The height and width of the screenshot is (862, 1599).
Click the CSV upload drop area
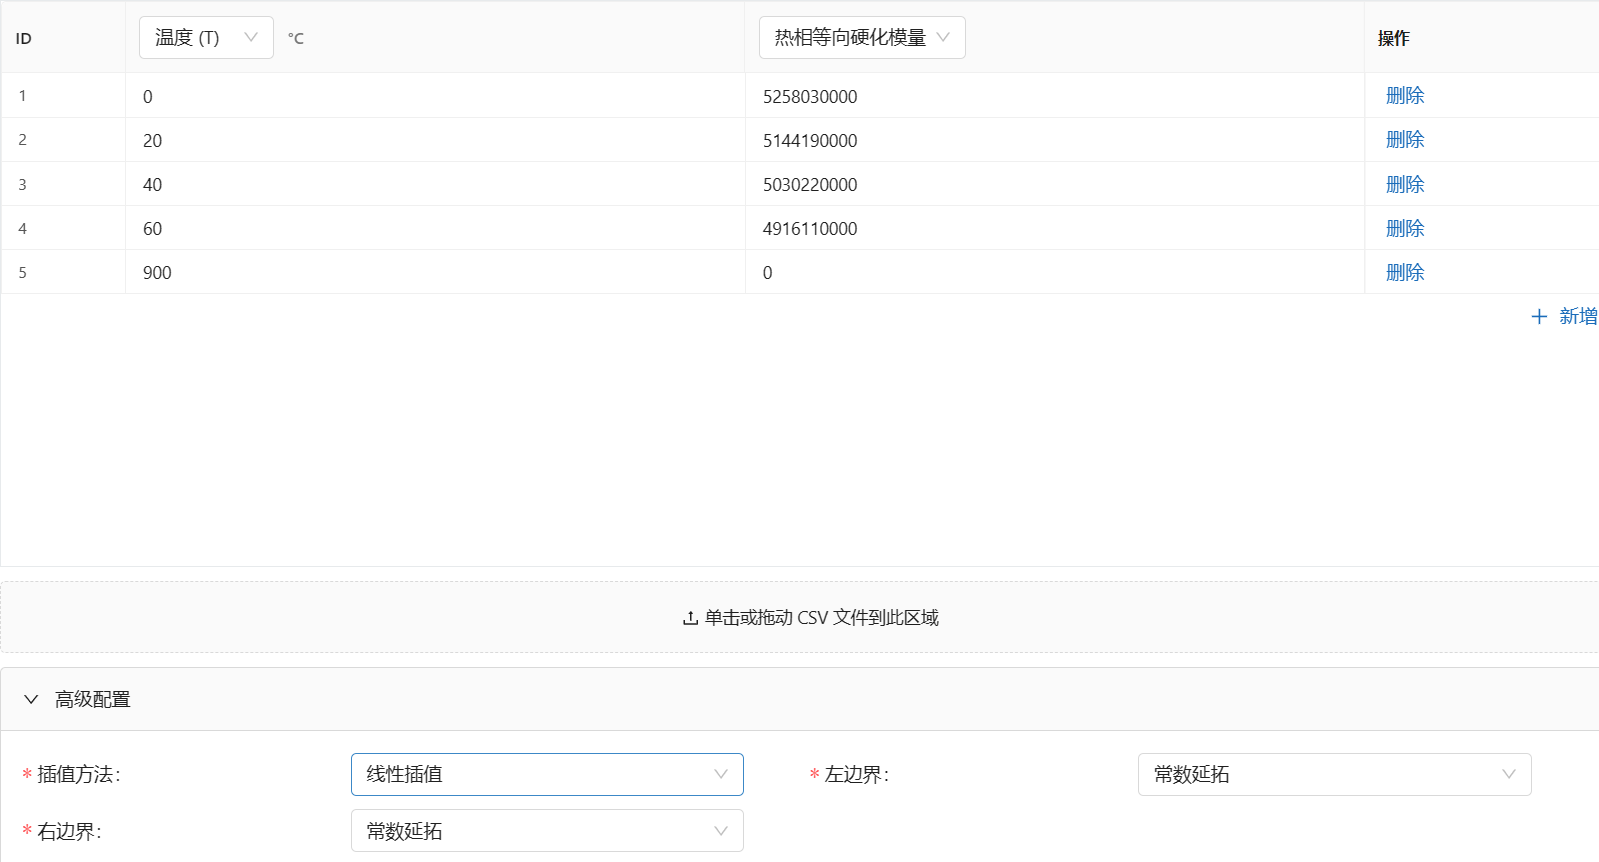click(800, 617)
